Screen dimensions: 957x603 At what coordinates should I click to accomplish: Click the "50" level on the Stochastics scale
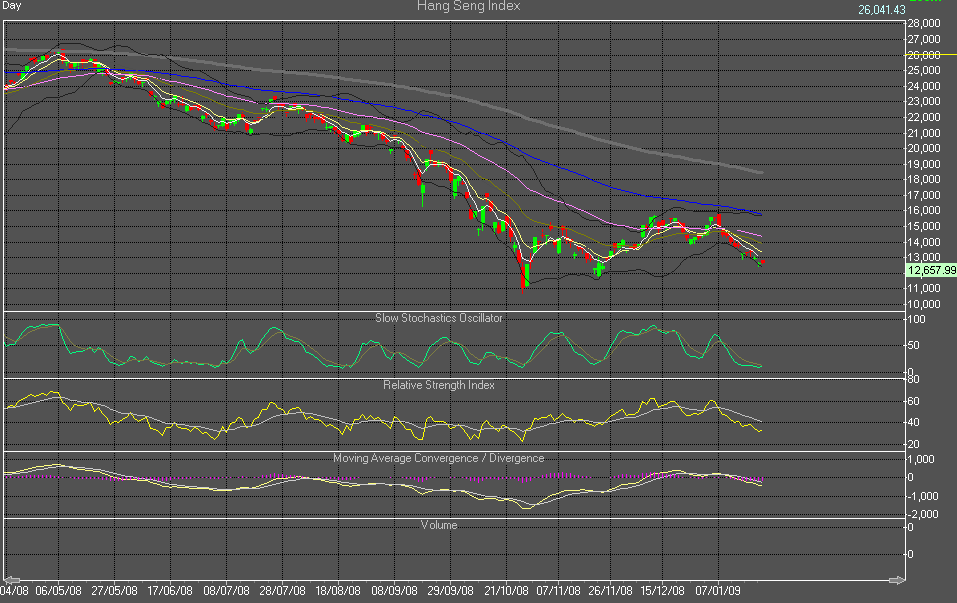pos(914,345)
